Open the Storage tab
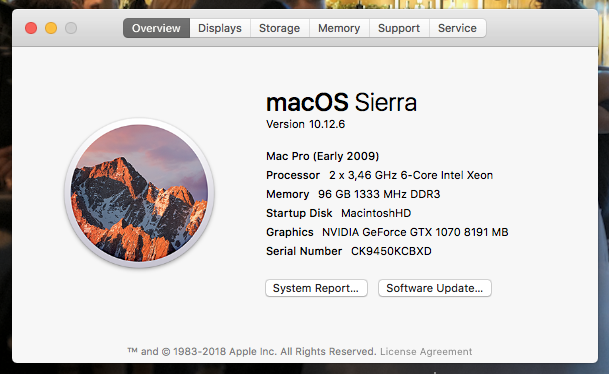609x374 pixels. (x=280, y=28)
